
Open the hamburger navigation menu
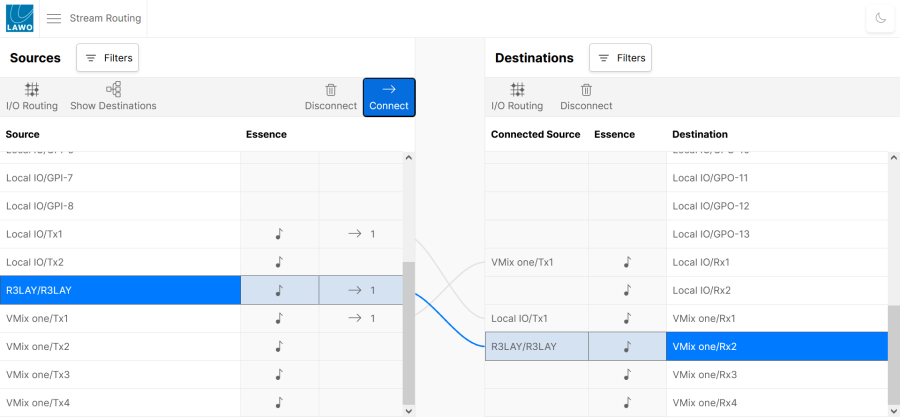tap(54, 18)
